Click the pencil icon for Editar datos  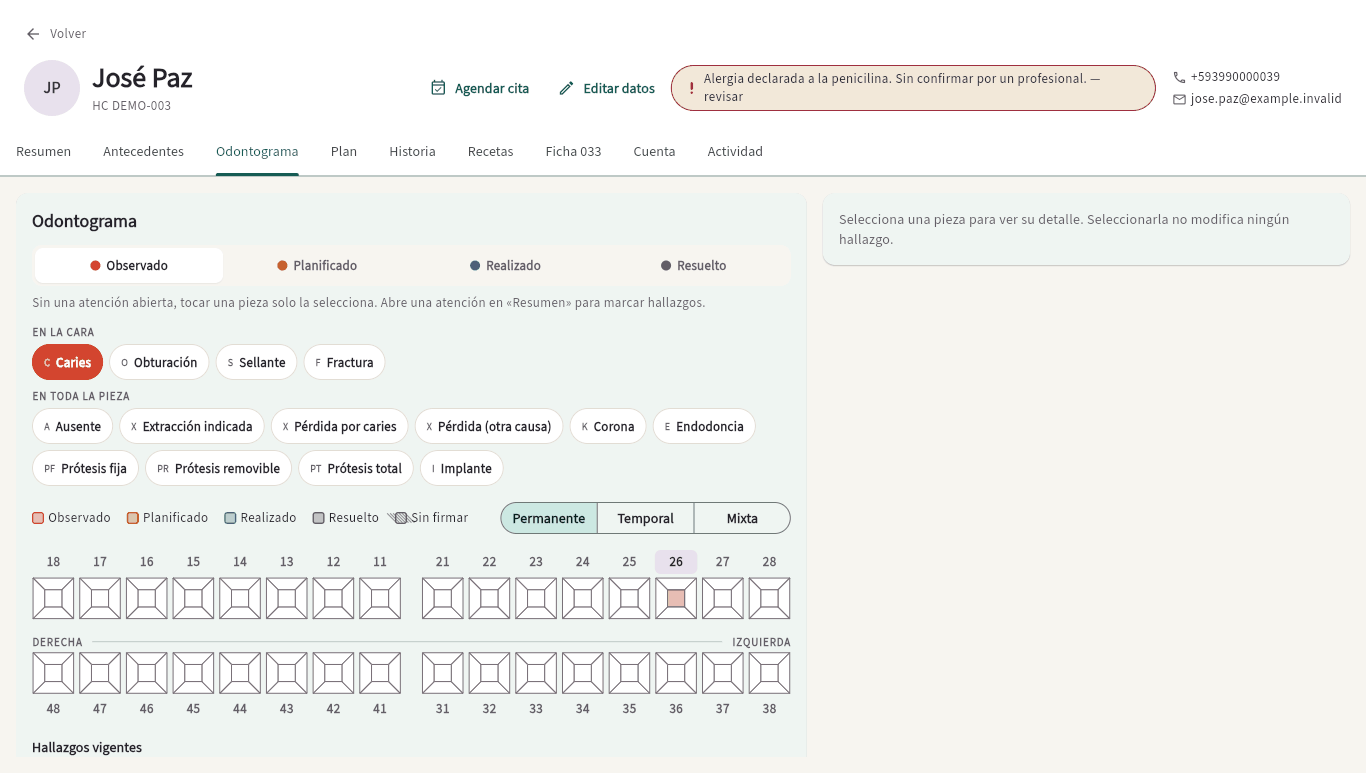click(566, 88)
